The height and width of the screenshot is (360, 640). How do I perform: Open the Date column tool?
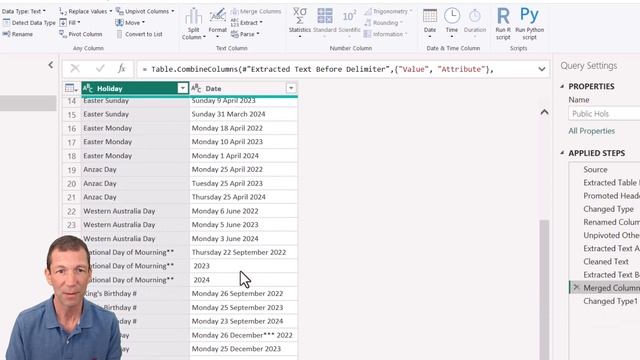pos(430,22)
